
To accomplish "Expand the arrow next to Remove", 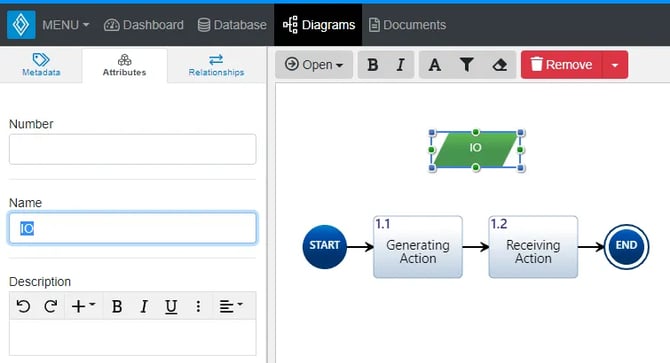I will pos(615,65).
